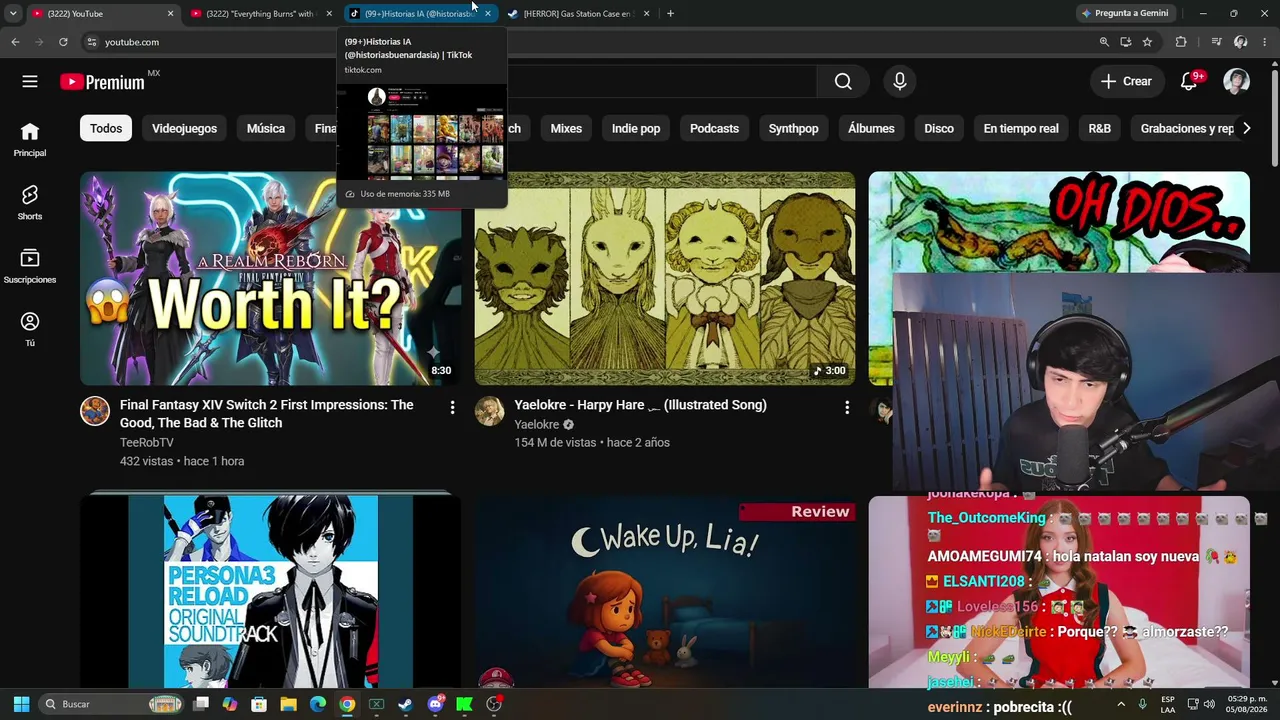Viewport: 1280px width, 720px height.
Task: Open Chrome media controls icon
Action: 1216,42
